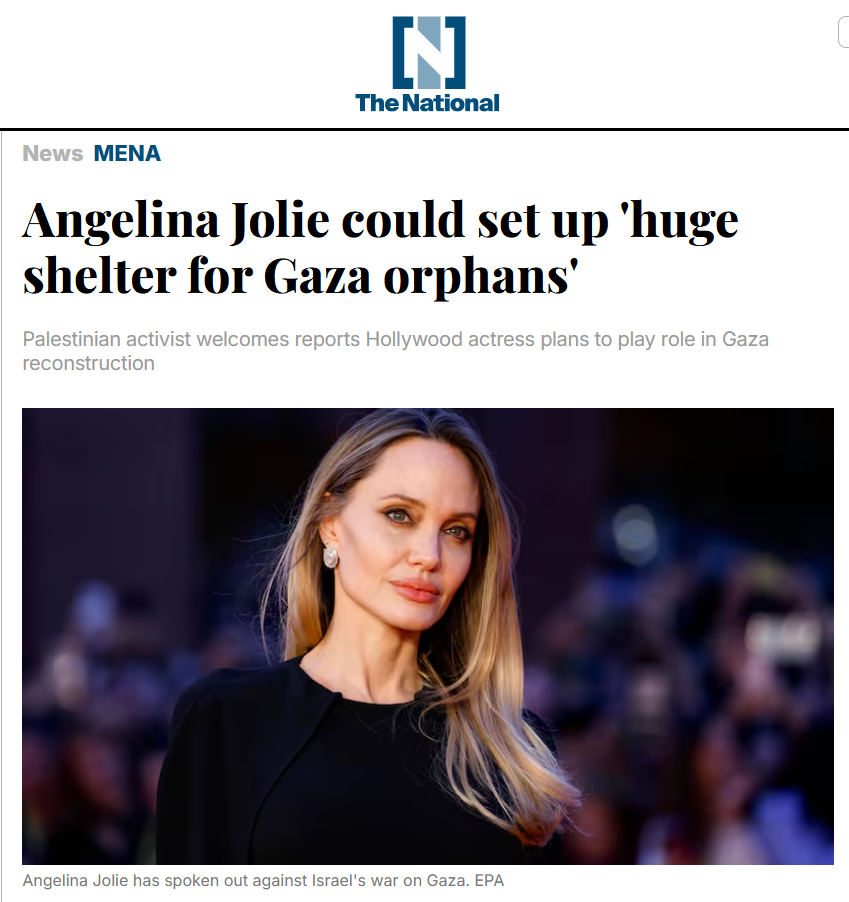The width and height of the screenshot is (849, 902).
Task: Click the partially visible button at top right
Action: 843,32
